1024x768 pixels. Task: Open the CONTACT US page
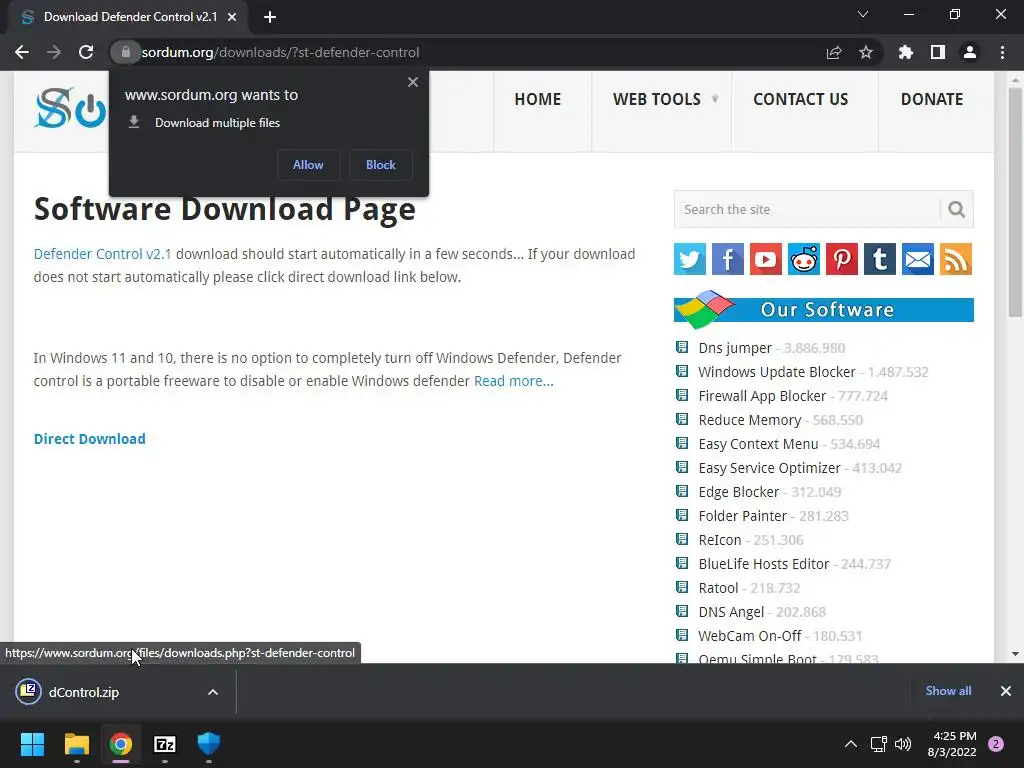coord(801,99)
